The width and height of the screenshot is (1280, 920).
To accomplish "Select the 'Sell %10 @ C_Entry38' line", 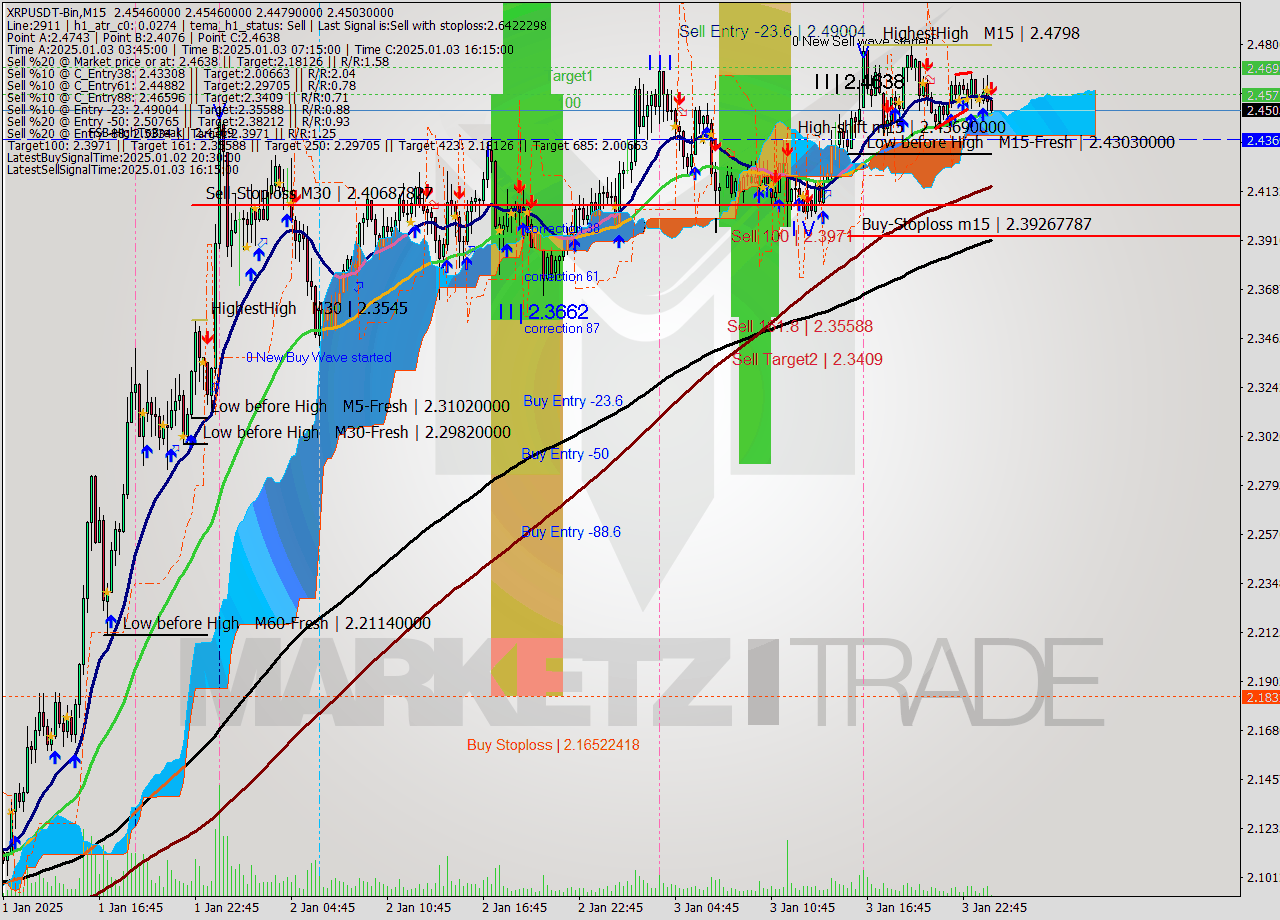I will tap(181, 73).
